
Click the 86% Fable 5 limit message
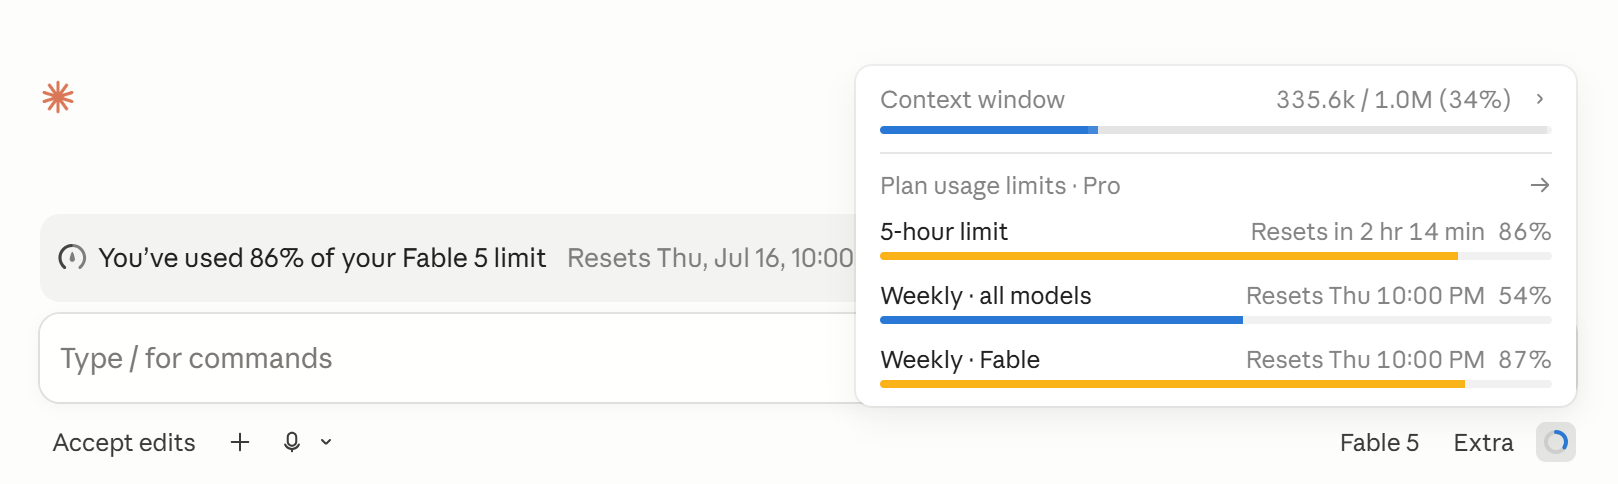(322, 258)
